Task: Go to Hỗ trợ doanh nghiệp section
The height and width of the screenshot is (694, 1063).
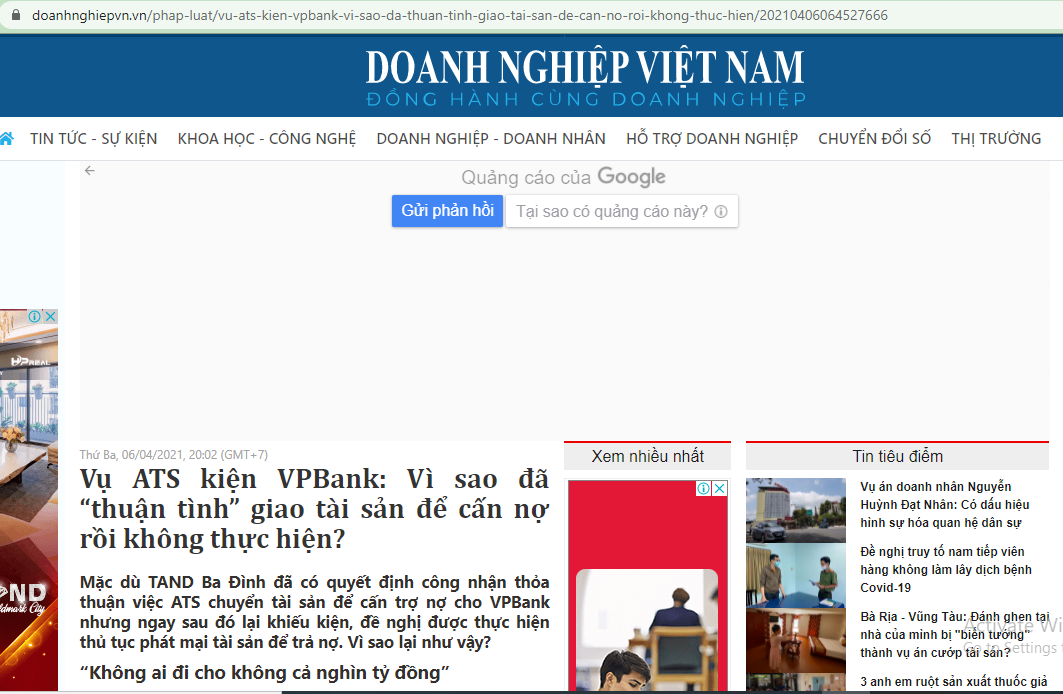Action: [x=712, y=138]
